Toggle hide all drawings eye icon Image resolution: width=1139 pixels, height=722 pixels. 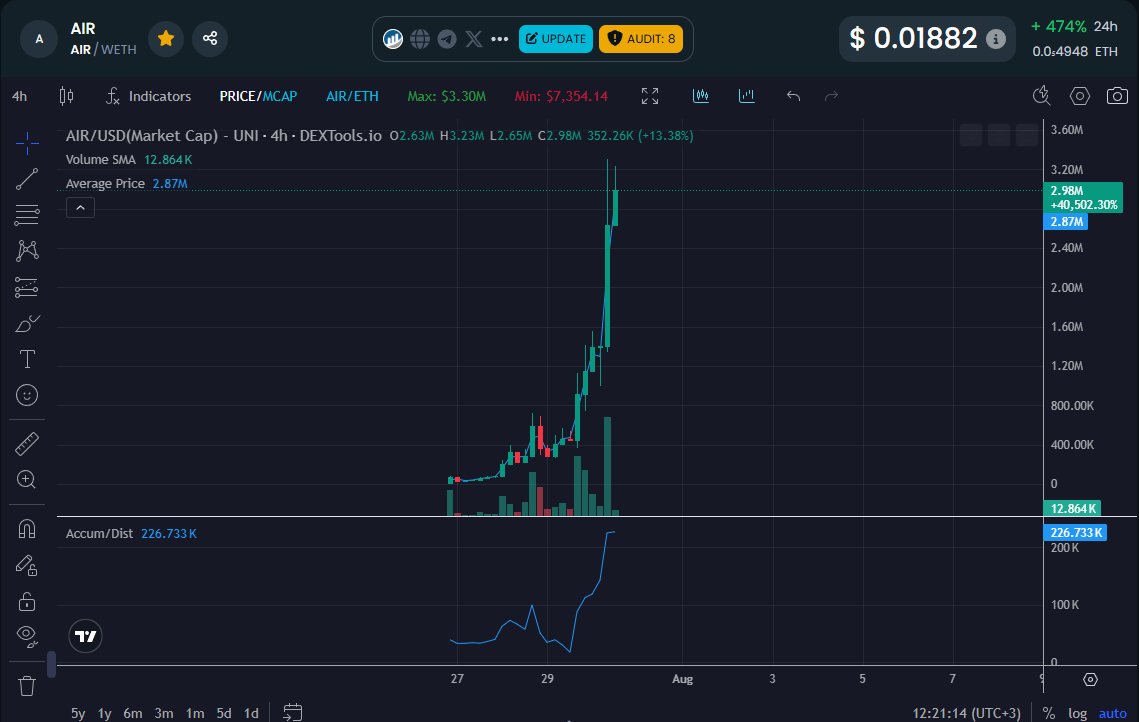pyautogui.click(x=27, y=636)
